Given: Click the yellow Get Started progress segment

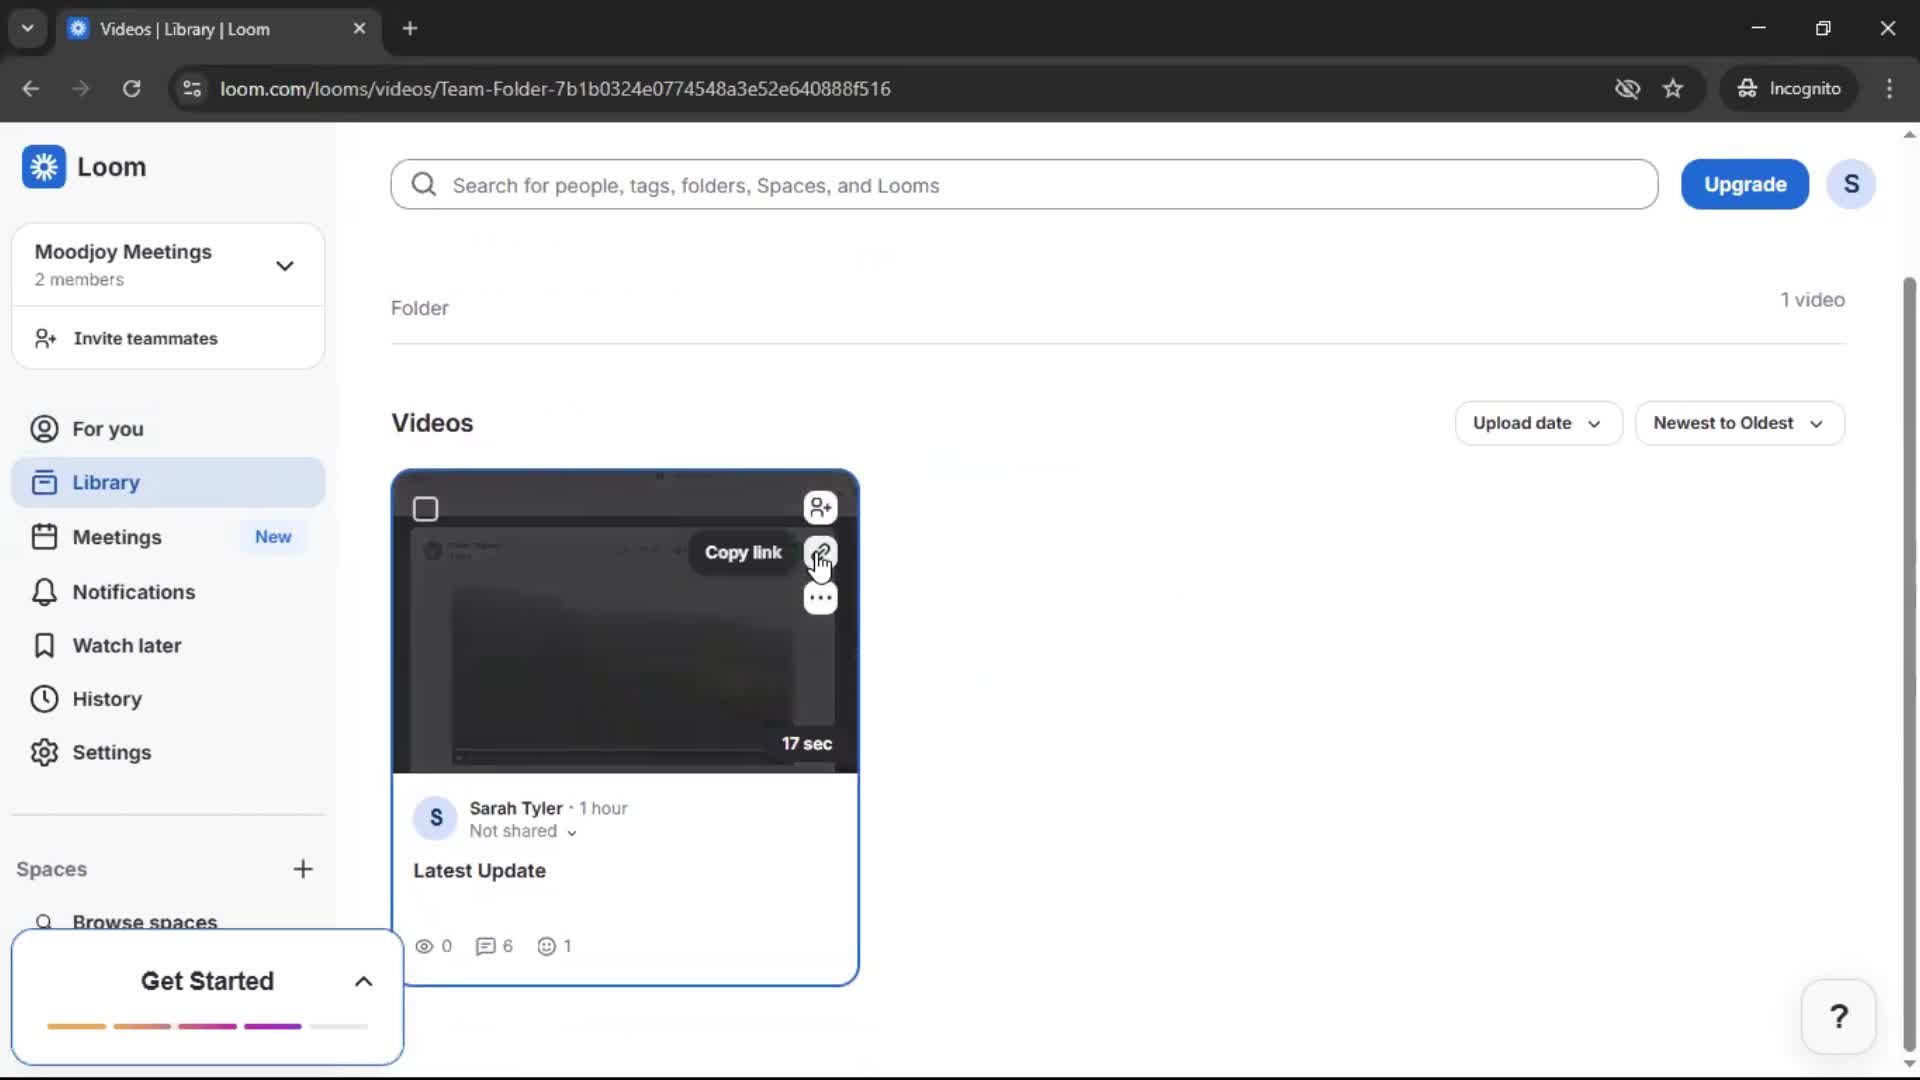Looking at the screenshot, I should tap(75, 1026).
